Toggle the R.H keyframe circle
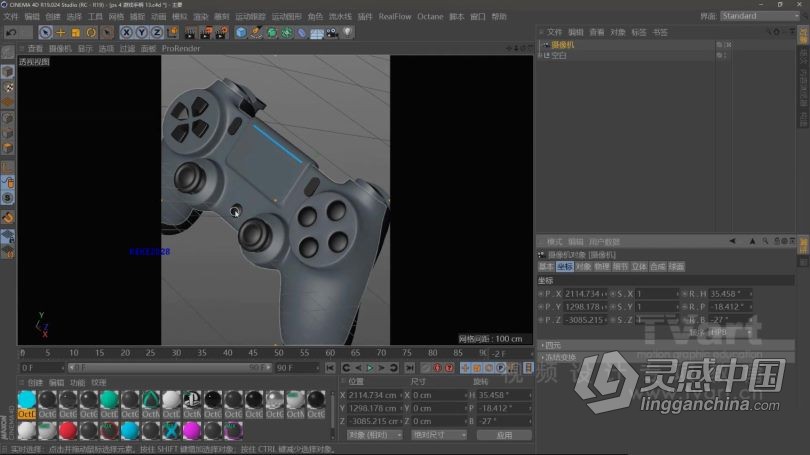The height and width of the screenshot is (455, 810). point(685,293)
